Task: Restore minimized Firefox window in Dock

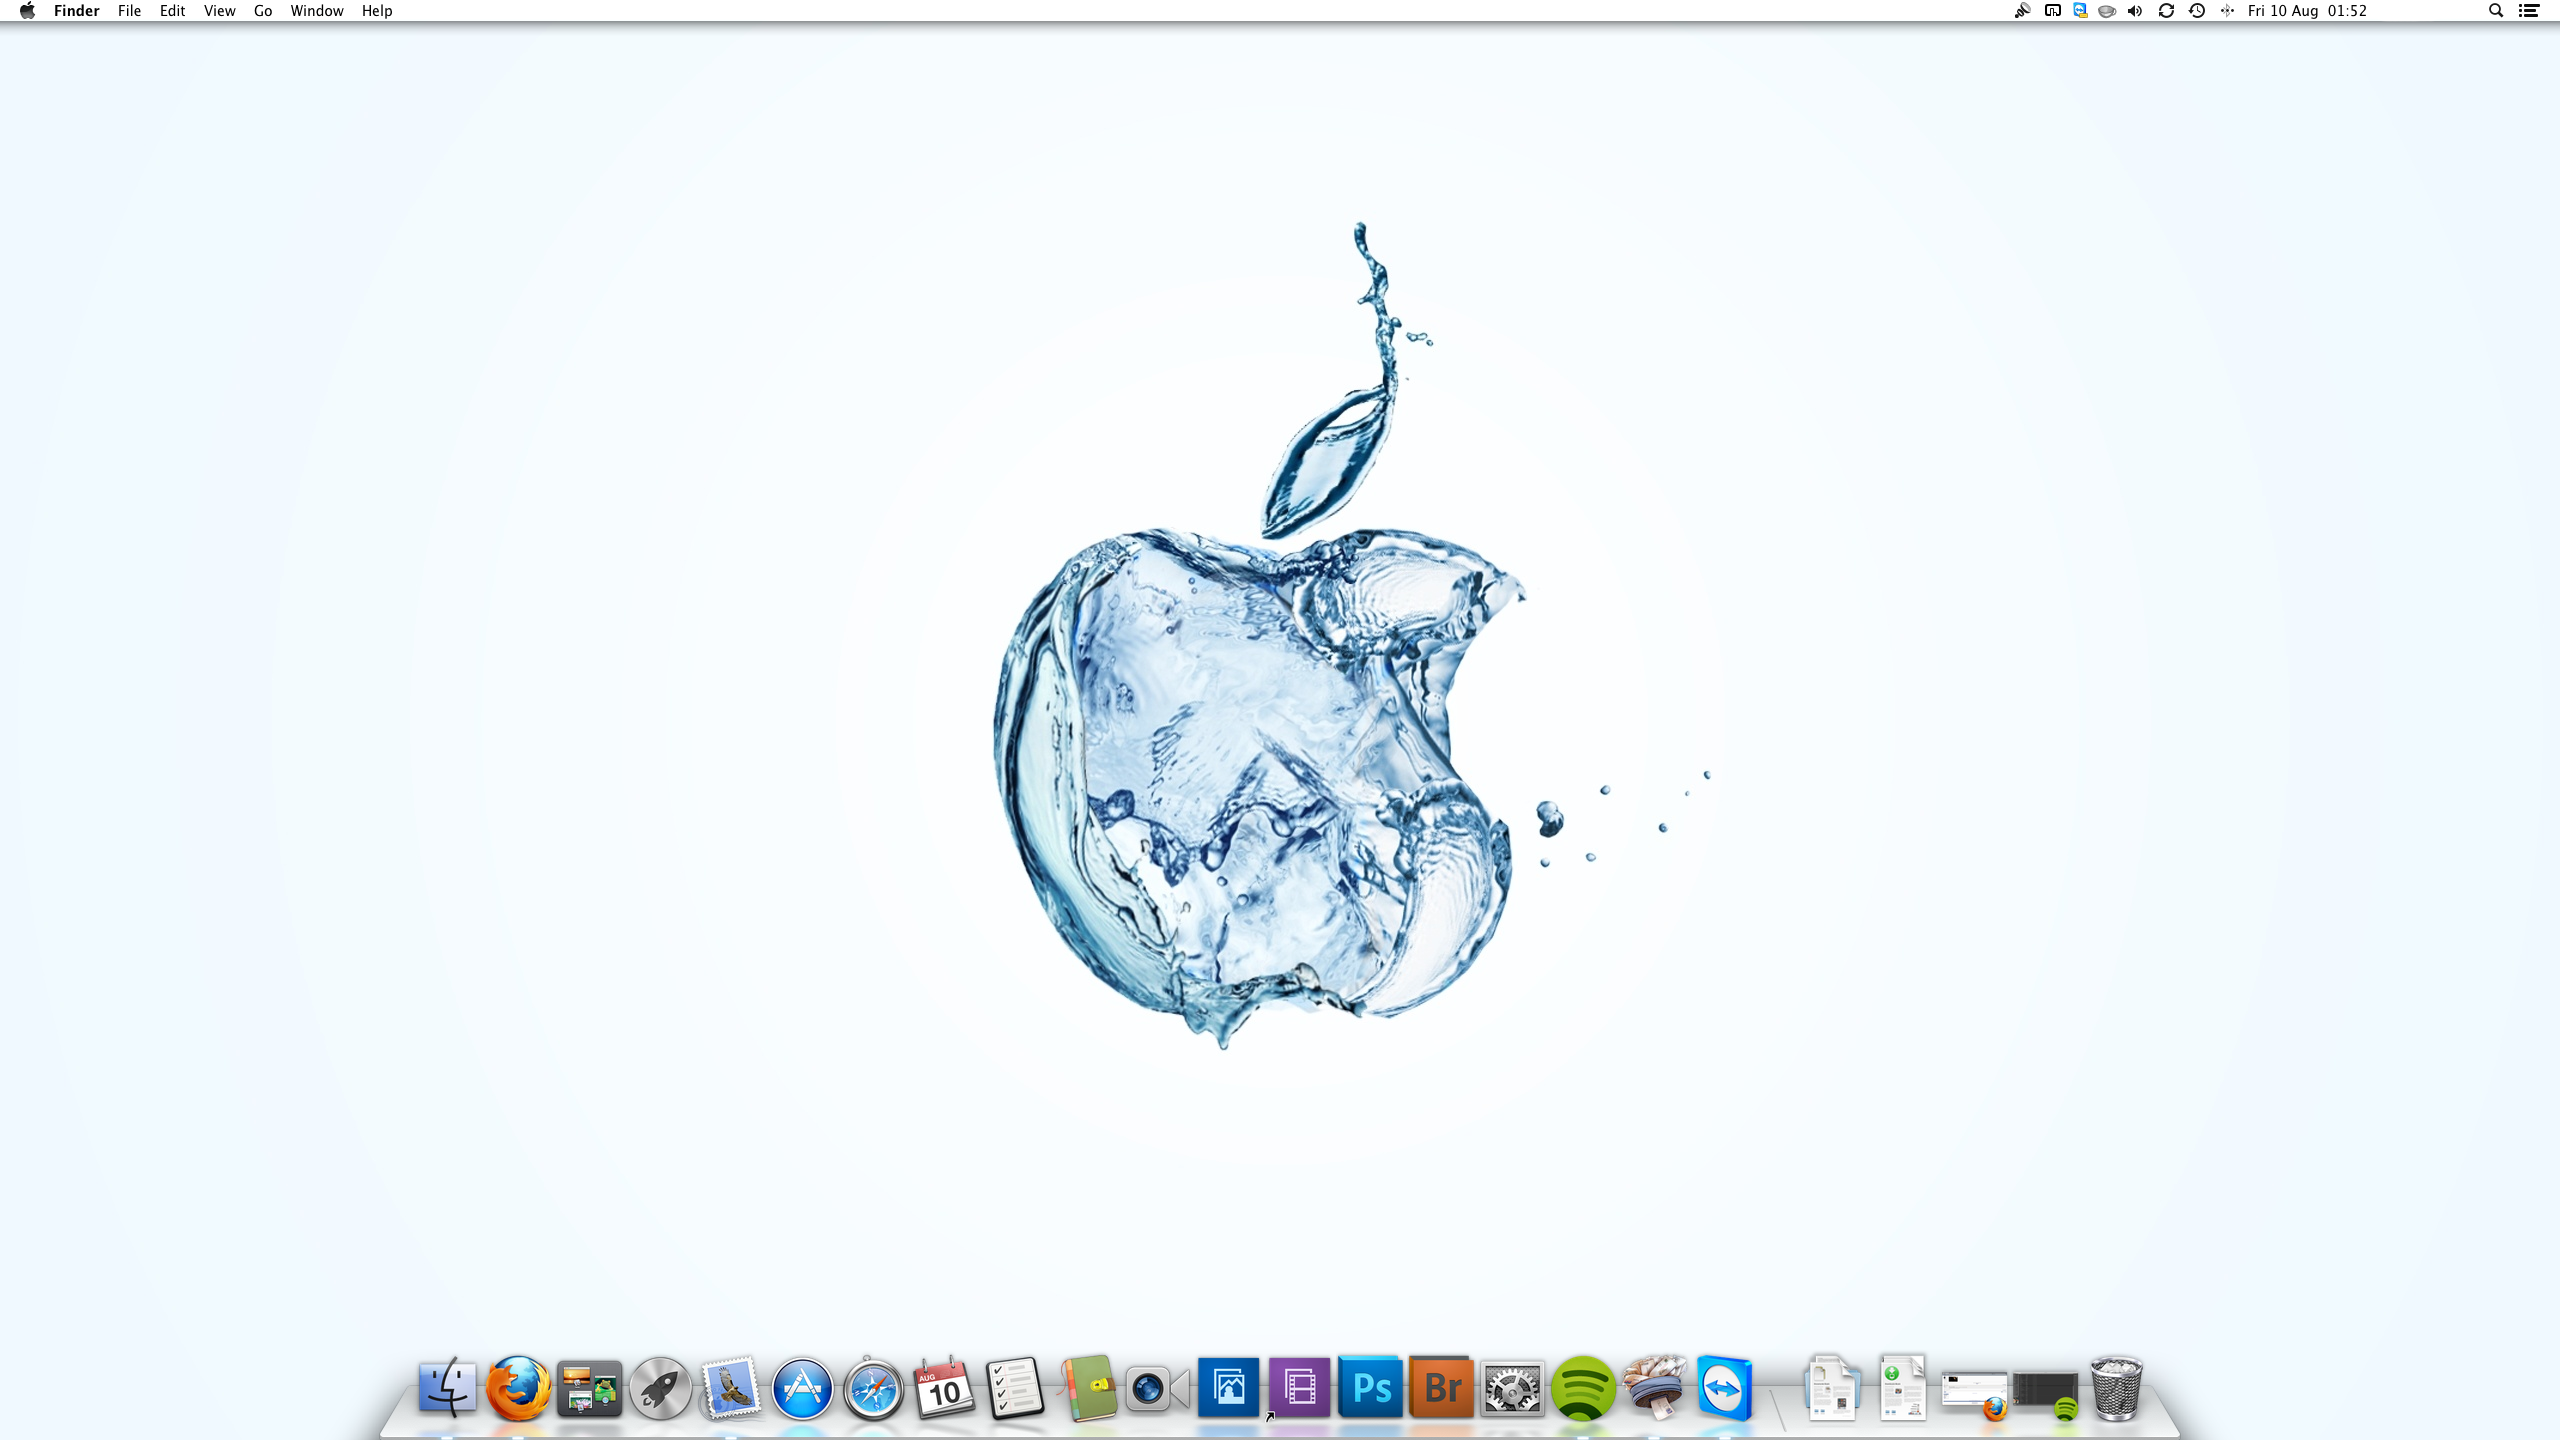Action: [1975, 1395]
